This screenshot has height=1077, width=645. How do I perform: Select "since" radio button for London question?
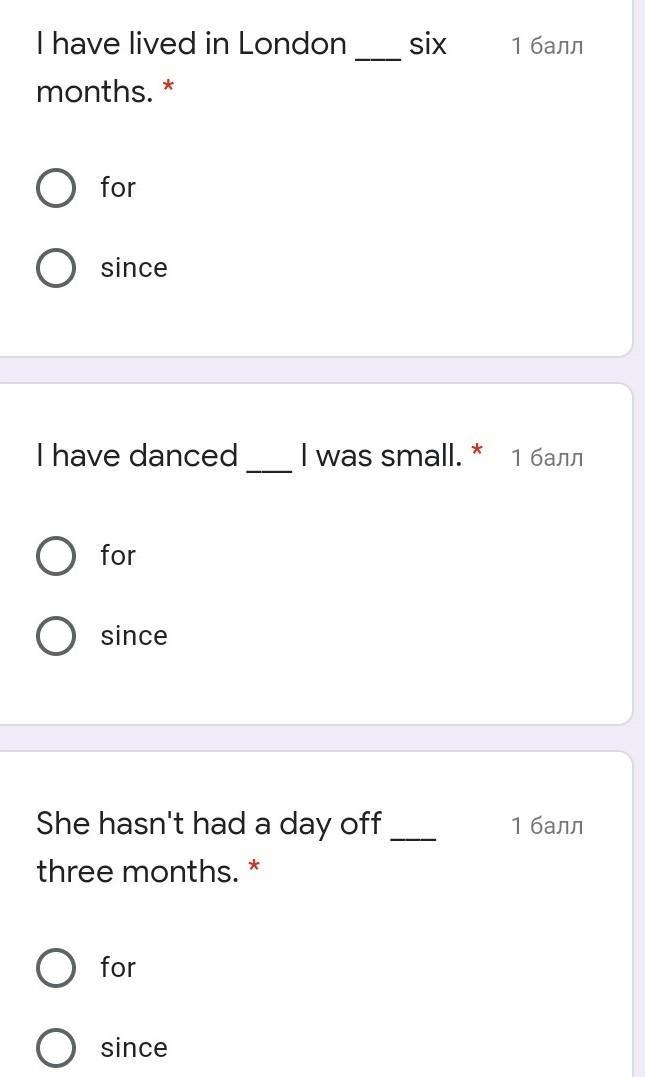tap(56, 268)
